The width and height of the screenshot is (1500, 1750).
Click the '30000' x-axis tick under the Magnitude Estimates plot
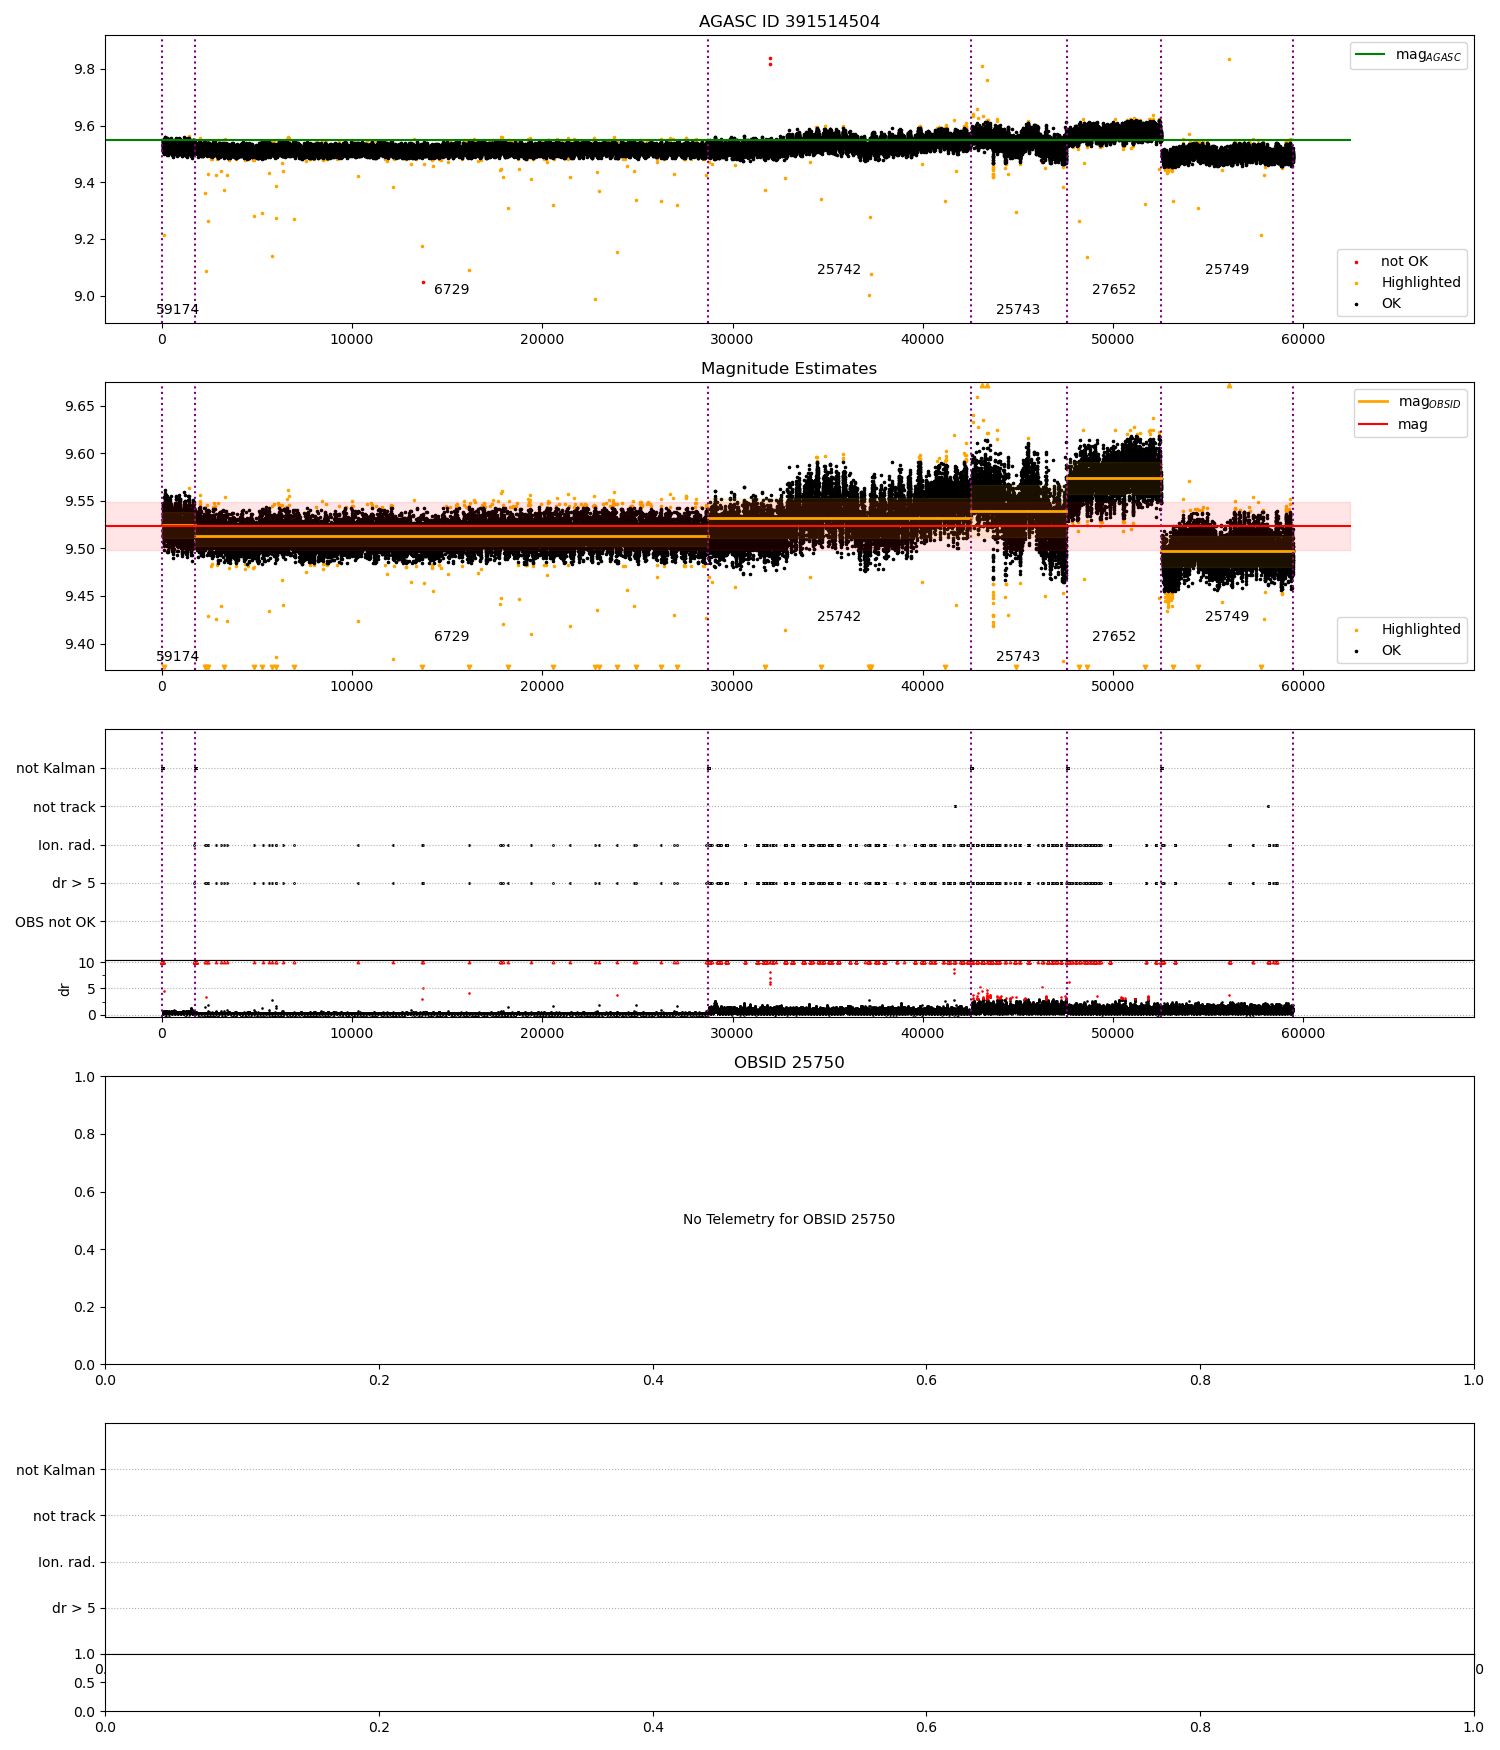[x=732, y=687]
